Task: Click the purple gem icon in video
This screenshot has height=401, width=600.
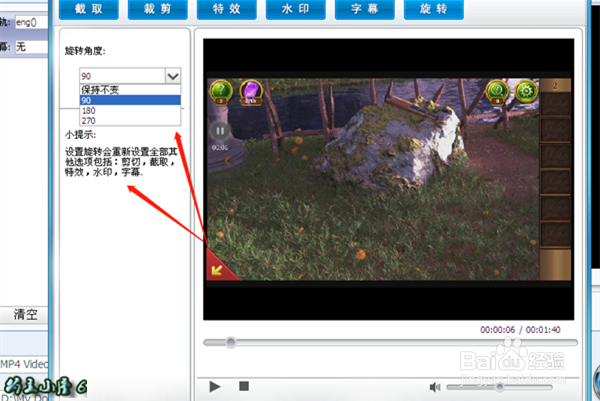Action: (251, 92)
